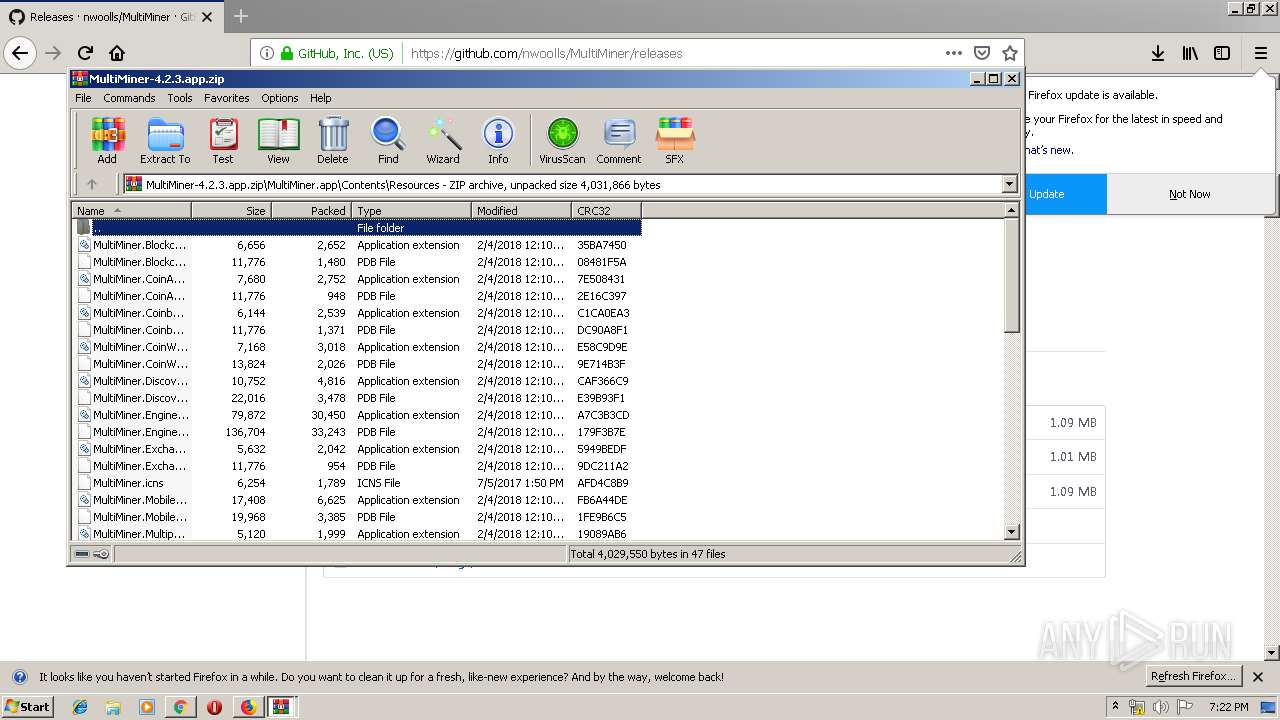Click the taskbar clock 7:22 PM
This screenshot has width=1280, height=720.
(1228, 707)
